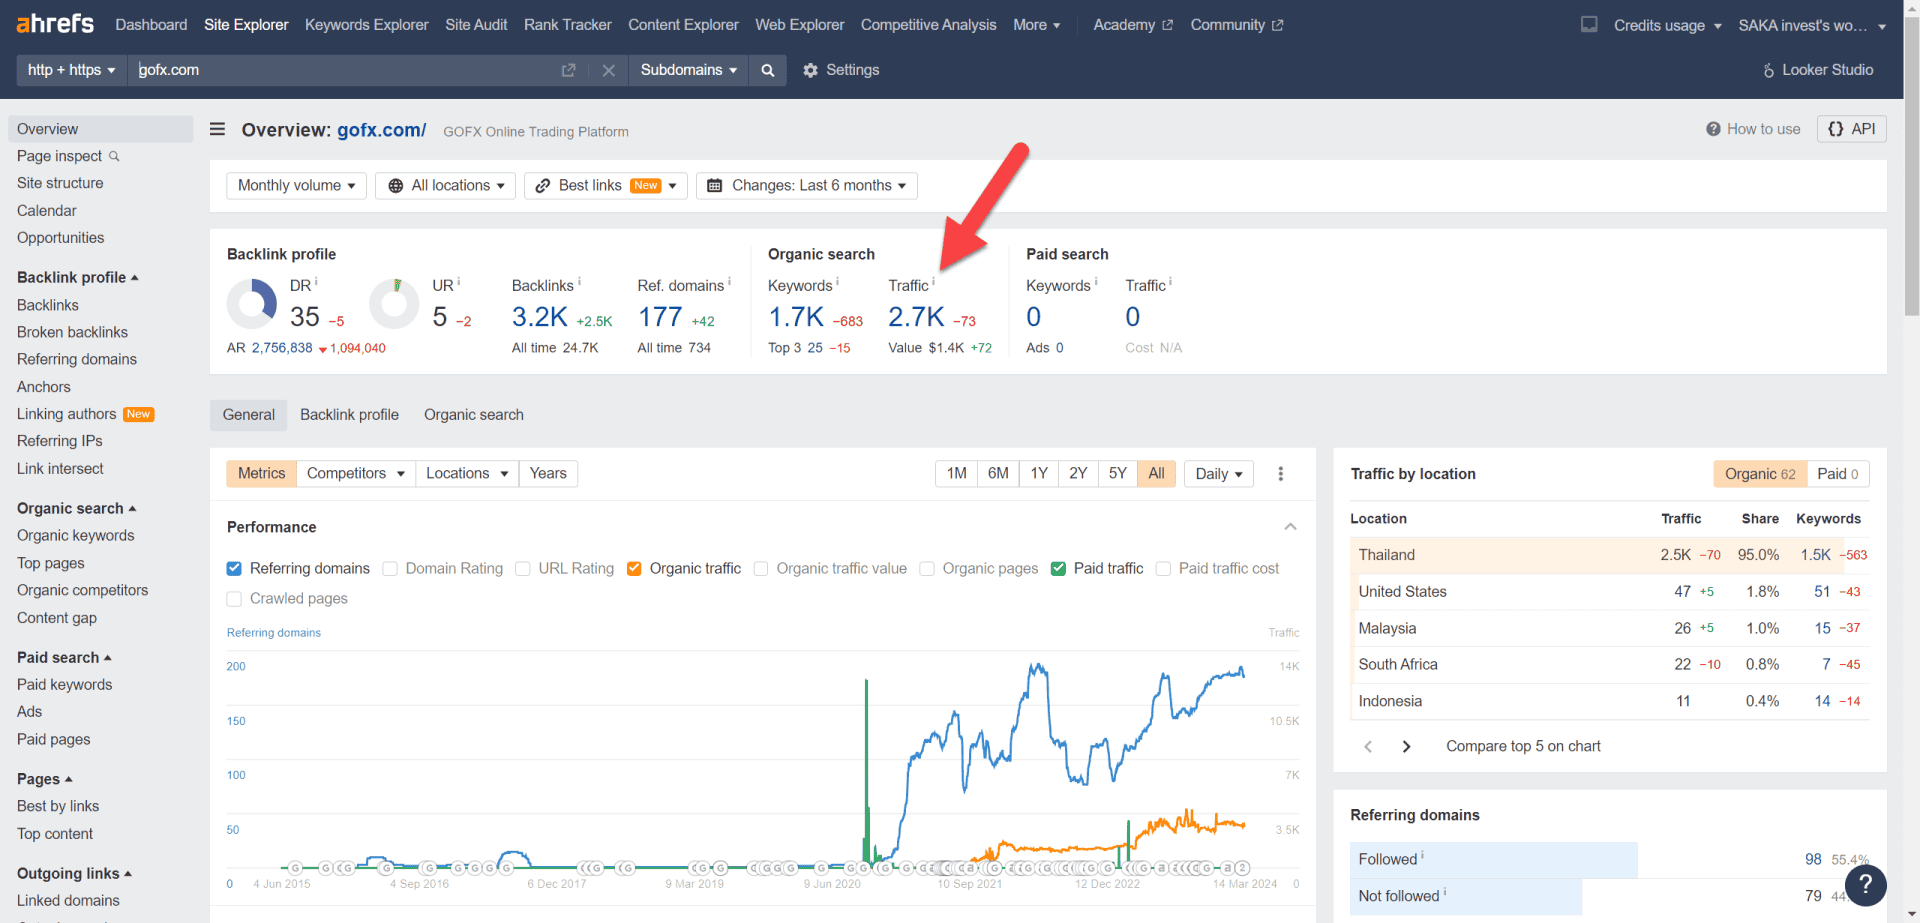Go to previous Traffic by location page
Viewport: 1920px width, 923px height.
coord(1368,746)
